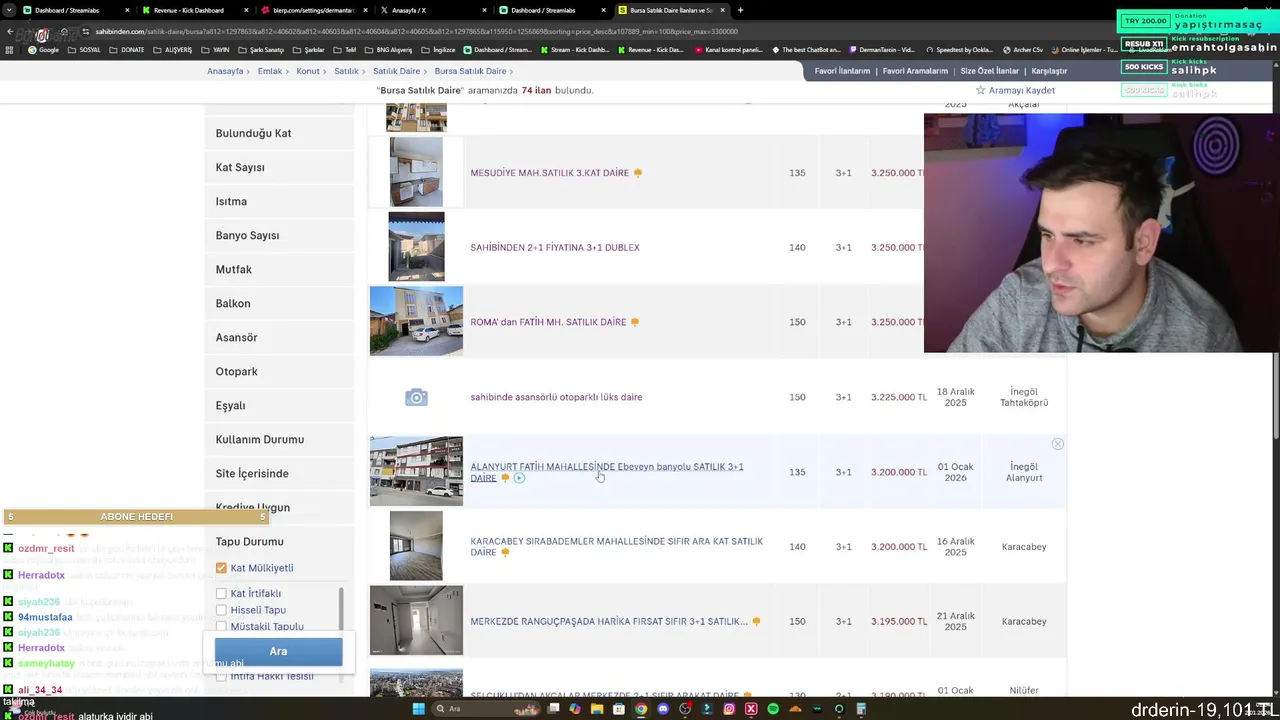This screenshot has height=720, width=1280.
Task: Open MESUDİYE MAH.SATILIK 3.KAT DAİRE listing
Action: tap(550, 173)
